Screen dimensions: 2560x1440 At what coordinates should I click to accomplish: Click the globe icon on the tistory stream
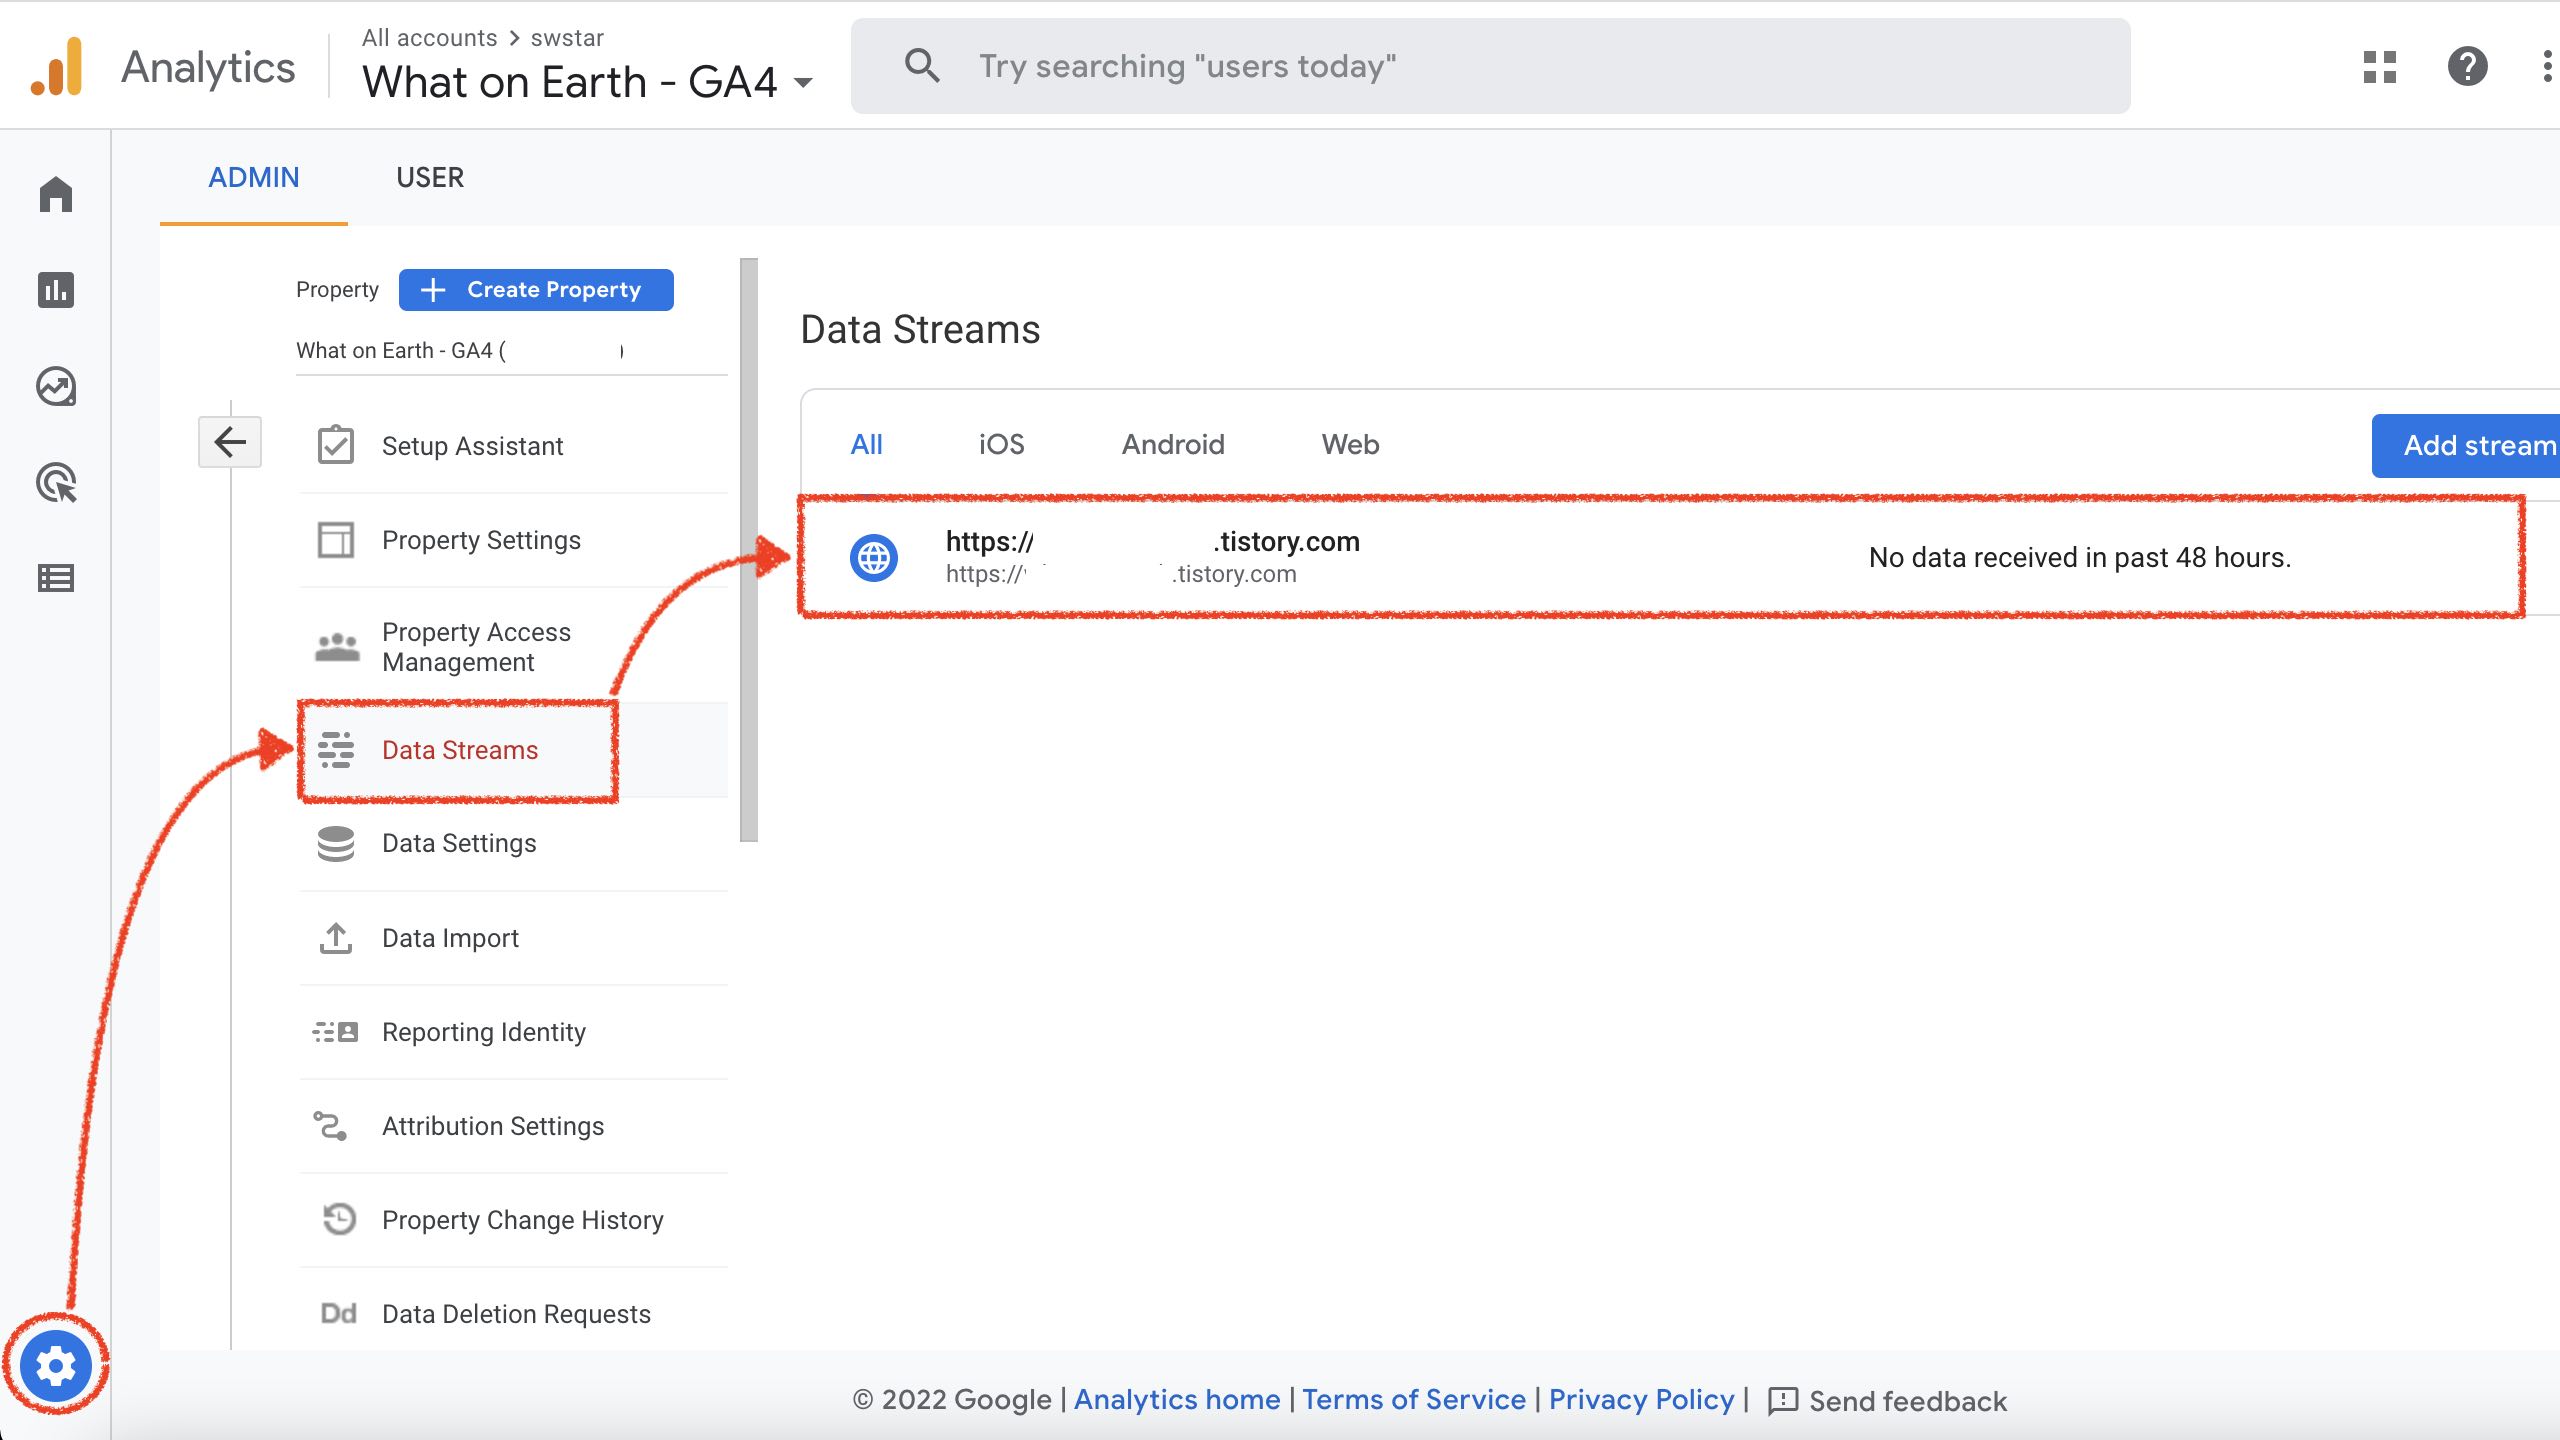[872, 557]
